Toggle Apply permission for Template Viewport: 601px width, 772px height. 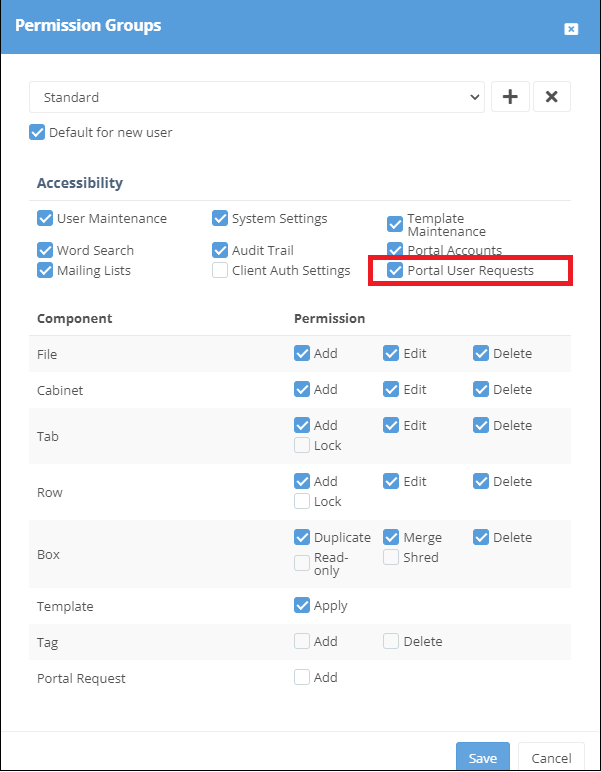tap(302, 605)
